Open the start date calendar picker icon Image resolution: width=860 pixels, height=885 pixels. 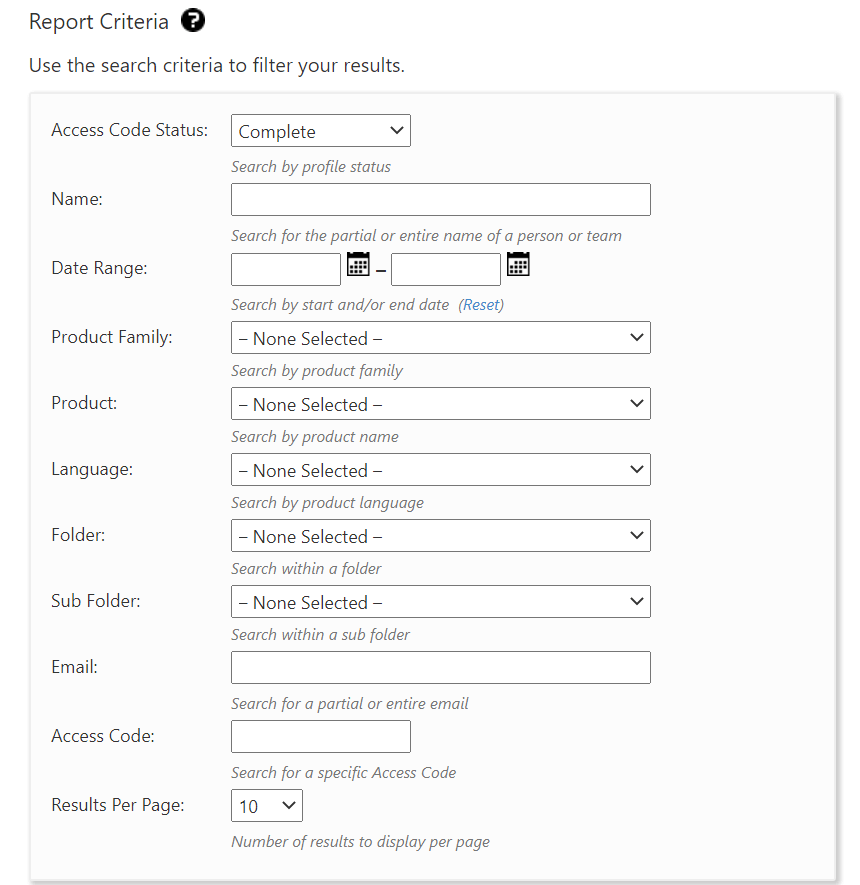358,264
